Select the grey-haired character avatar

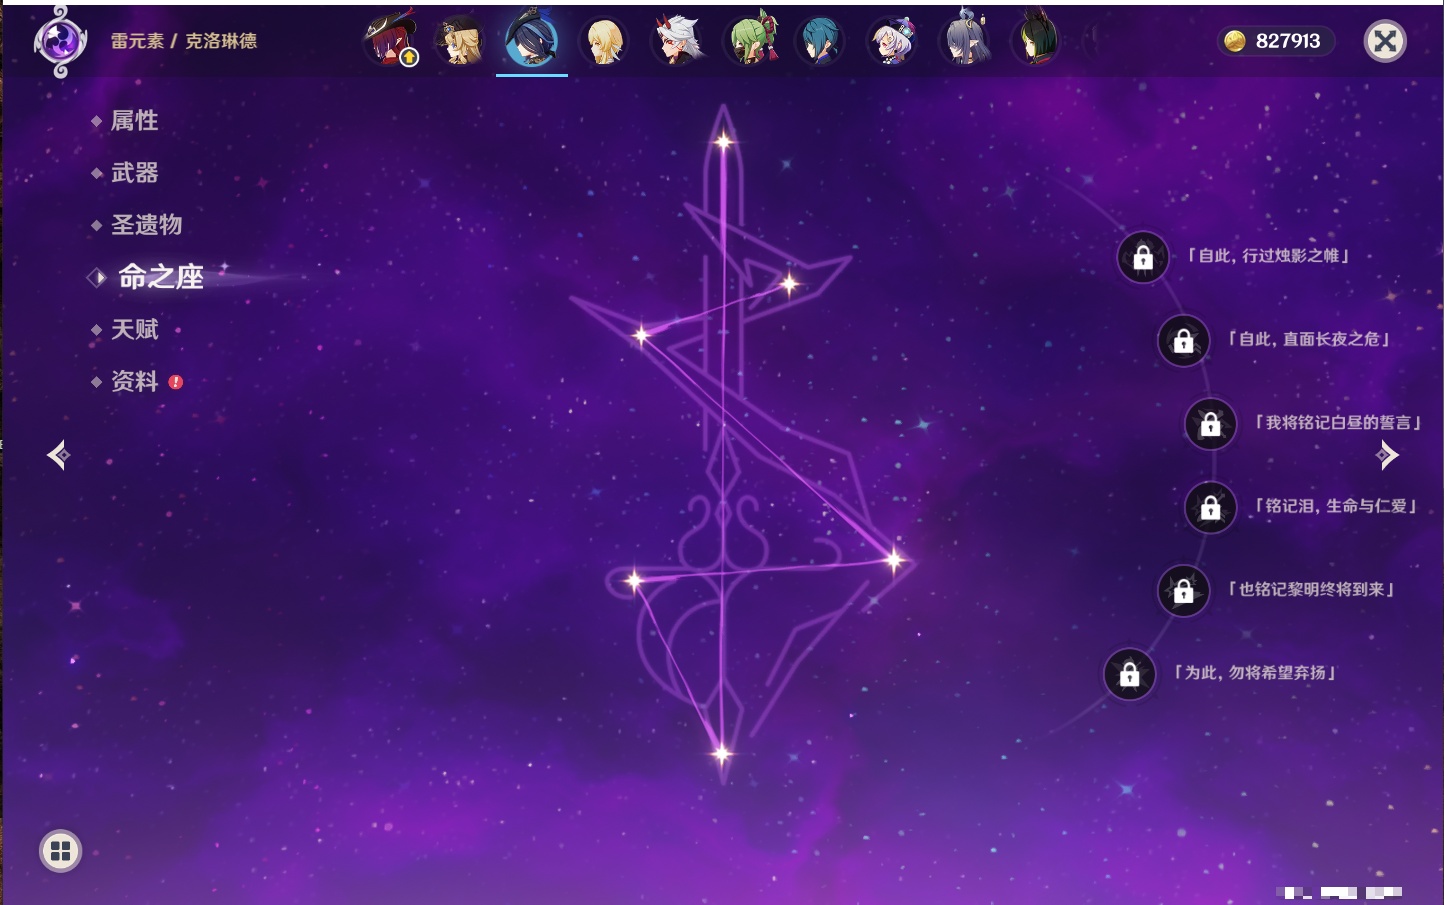(x=964, y=39)
